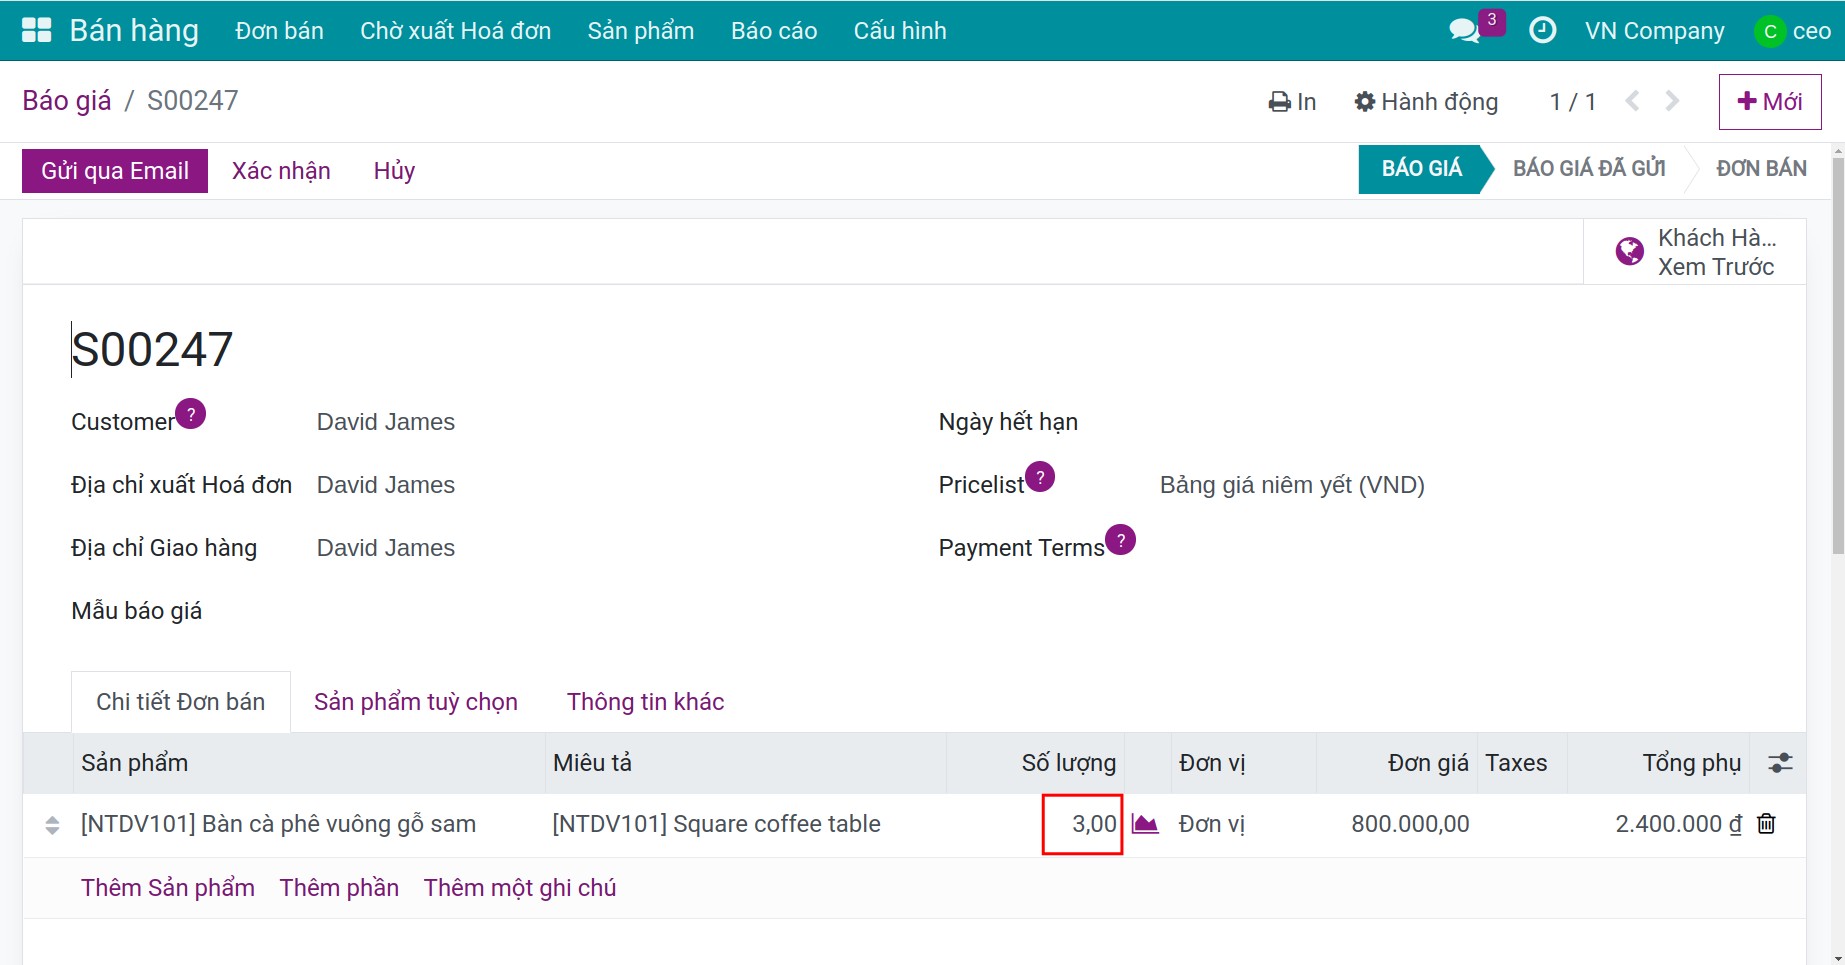This screenshot has width=1845, height=965.
Task: Click the ceo user avatar
Action: [1769, 31]
